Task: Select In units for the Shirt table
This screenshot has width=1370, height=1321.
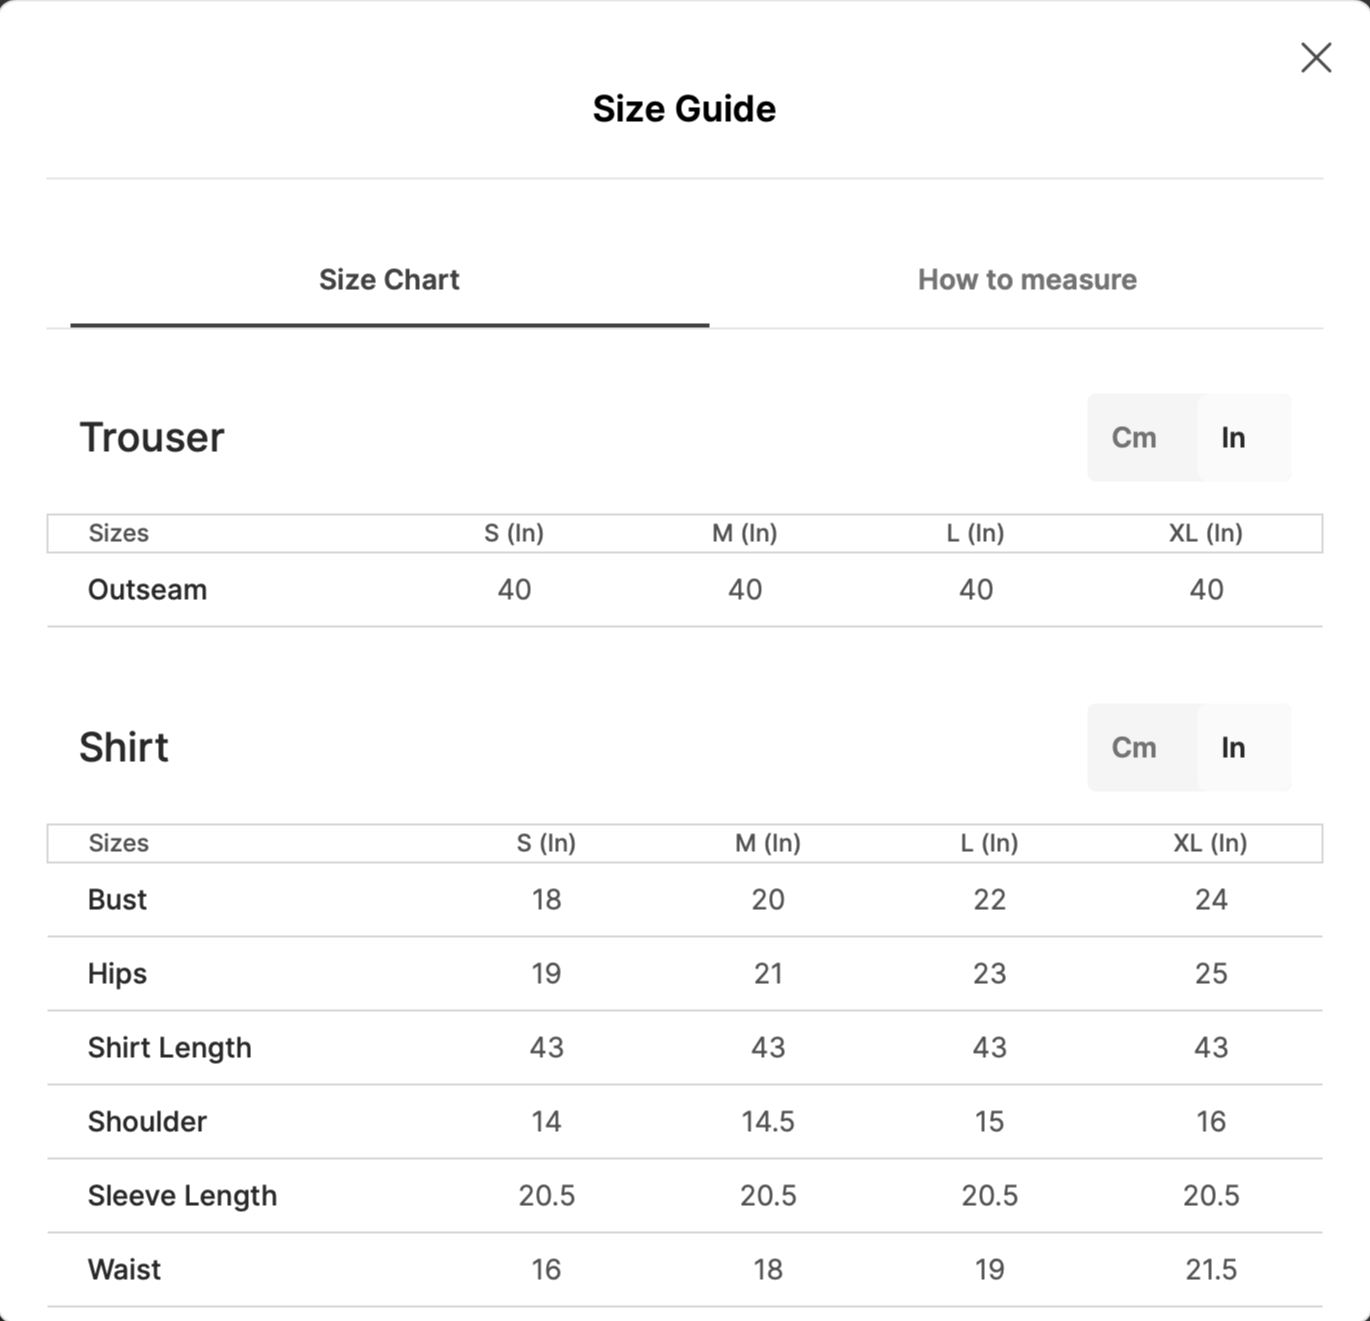Action: 1233,748
